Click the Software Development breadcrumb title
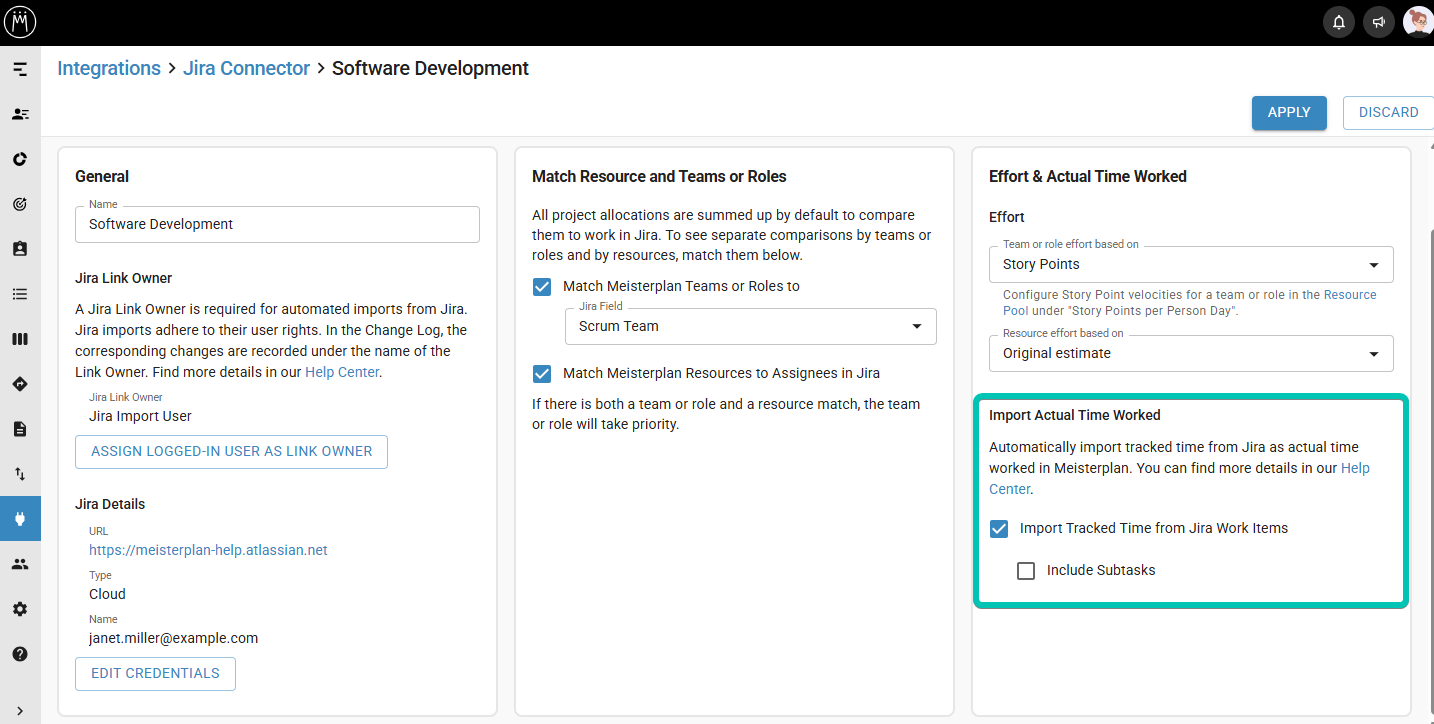Image resolution: width=1434 pixels, height=724 pixels. click(430, 68)
